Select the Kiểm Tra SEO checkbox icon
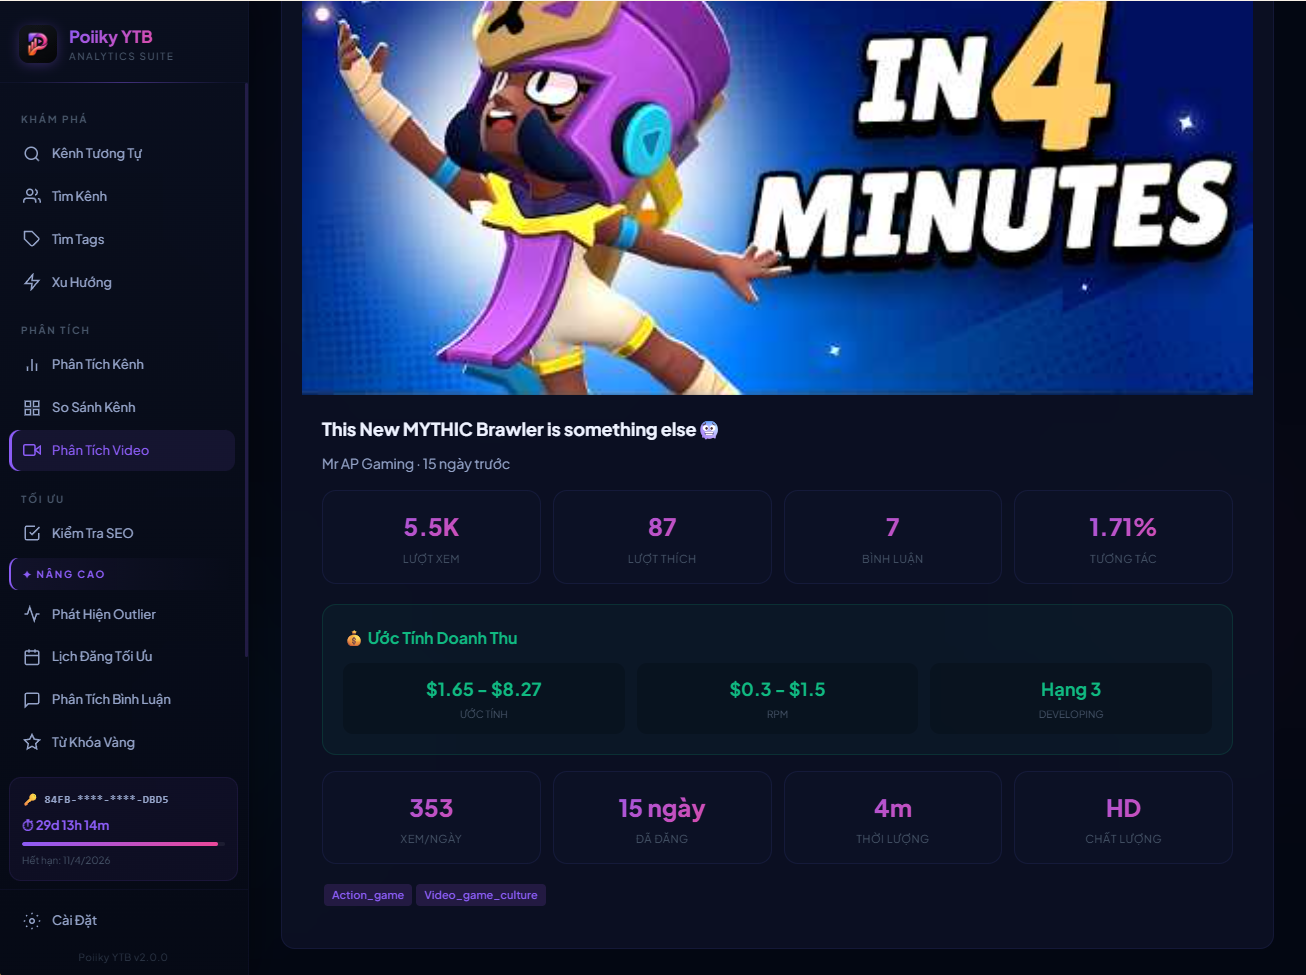 pos(32,534)
